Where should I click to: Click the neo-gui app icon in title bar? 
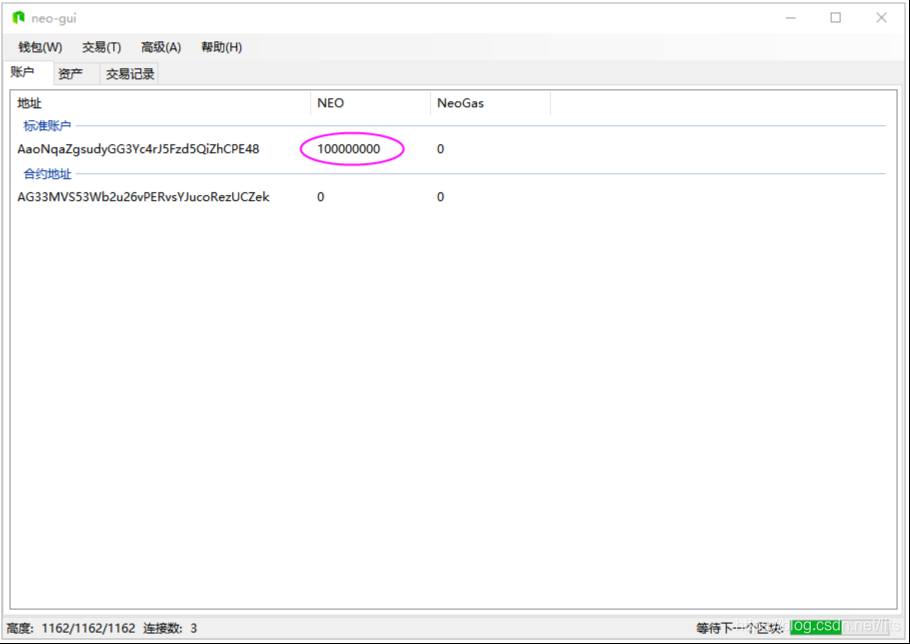pos(19,18)
